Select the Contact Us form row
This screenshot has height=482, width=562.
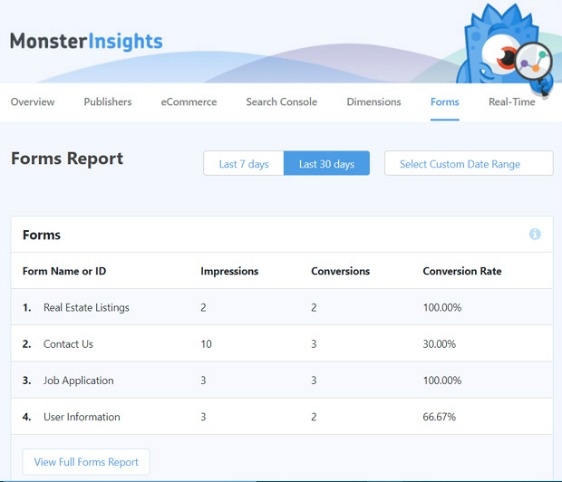coord(282,344)
